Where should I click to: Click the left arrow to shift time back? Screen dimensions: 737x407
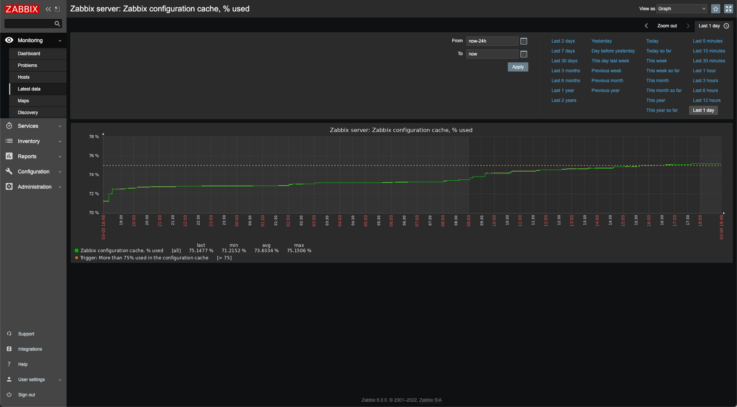coord(646,25)
